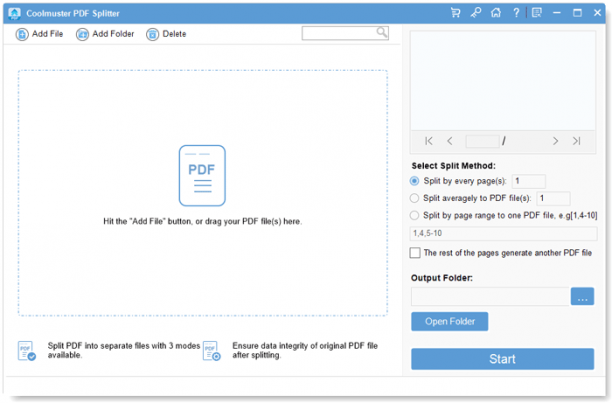Click the Add Folder toolbar button
The width and height of the screenshot is (612, 403).
(105, 34)
